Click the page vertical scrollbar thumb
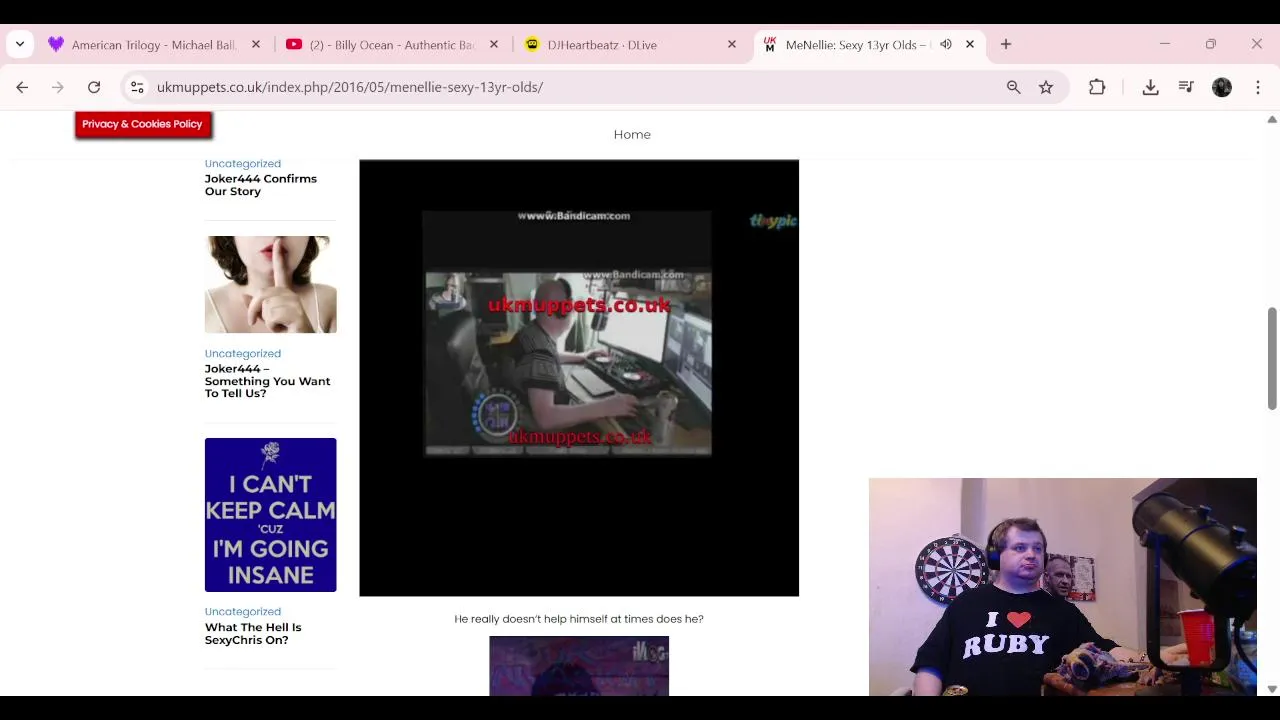The width and height of the screenshot is (1280, 720). click(1272, 358)
